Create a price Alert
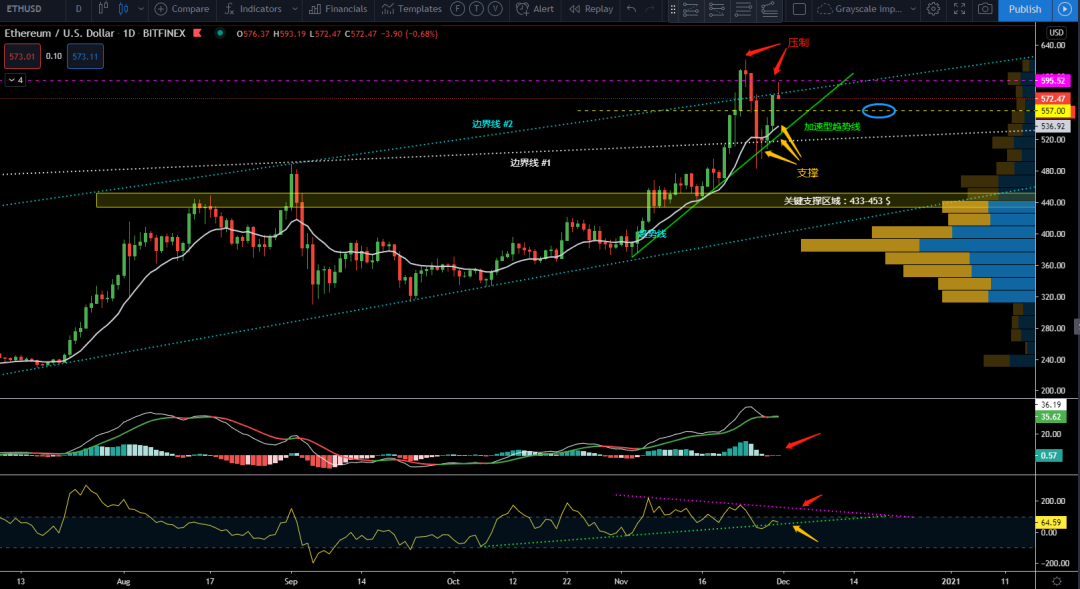 coord(534,9)
